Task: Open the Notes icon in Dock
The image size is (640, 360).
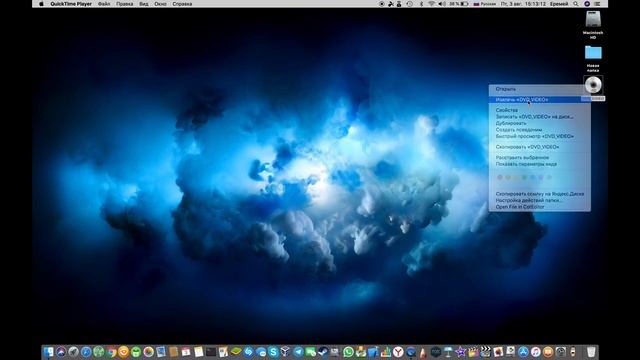Action: click(198, 352)
